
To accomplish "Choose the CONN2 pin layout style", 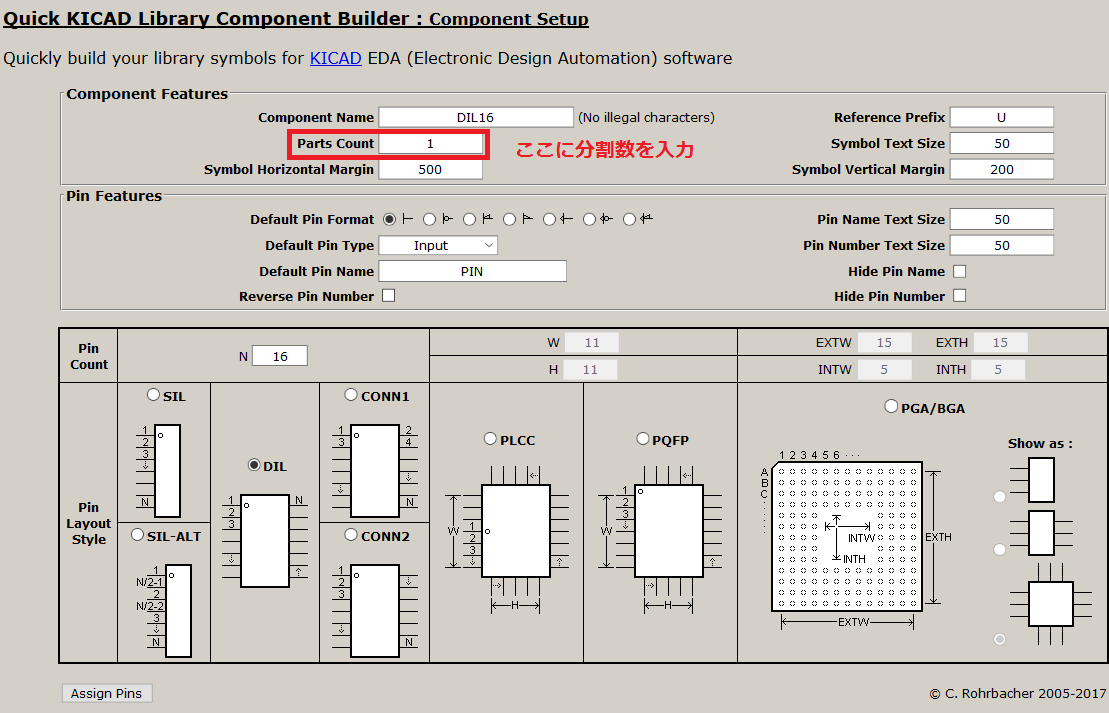I will [351, 535].
